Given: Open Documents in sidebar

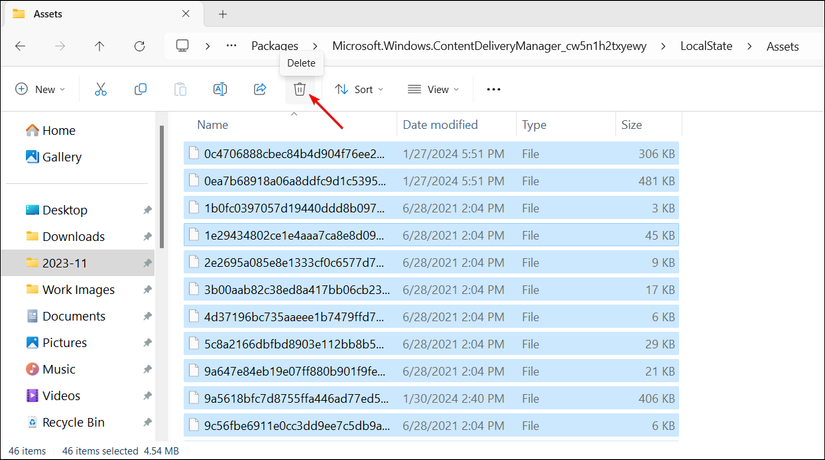Looking at the screenshot, I should 74,316.
